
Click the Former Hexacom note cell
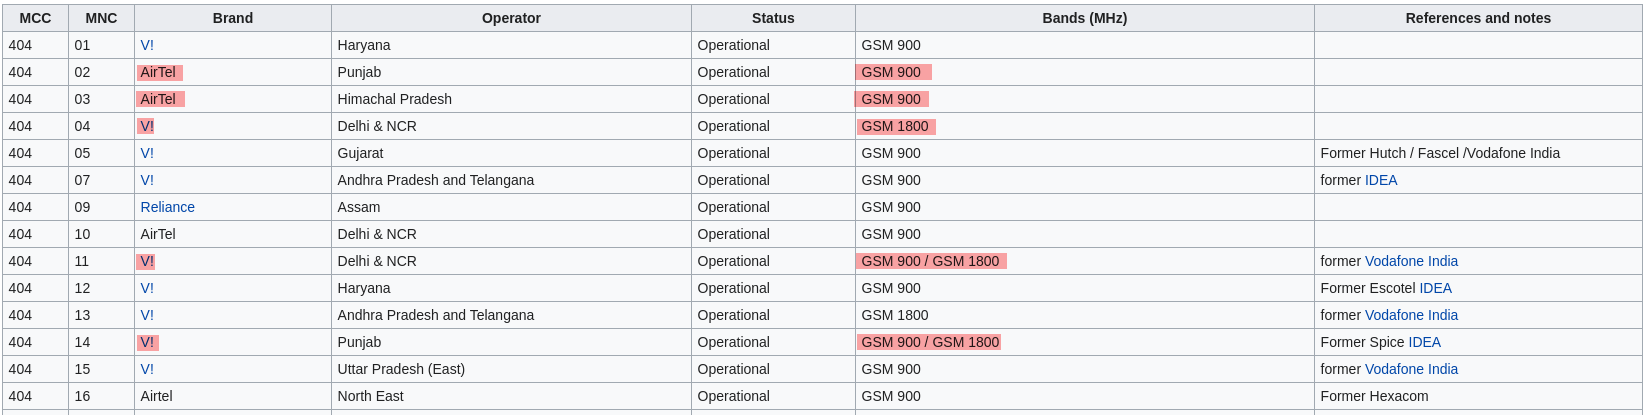coord(1374,396)
